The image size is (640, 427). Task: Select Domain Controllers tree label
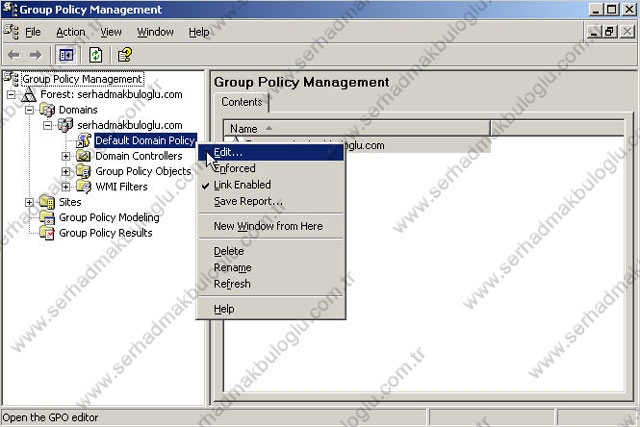(x=139, y=156)
